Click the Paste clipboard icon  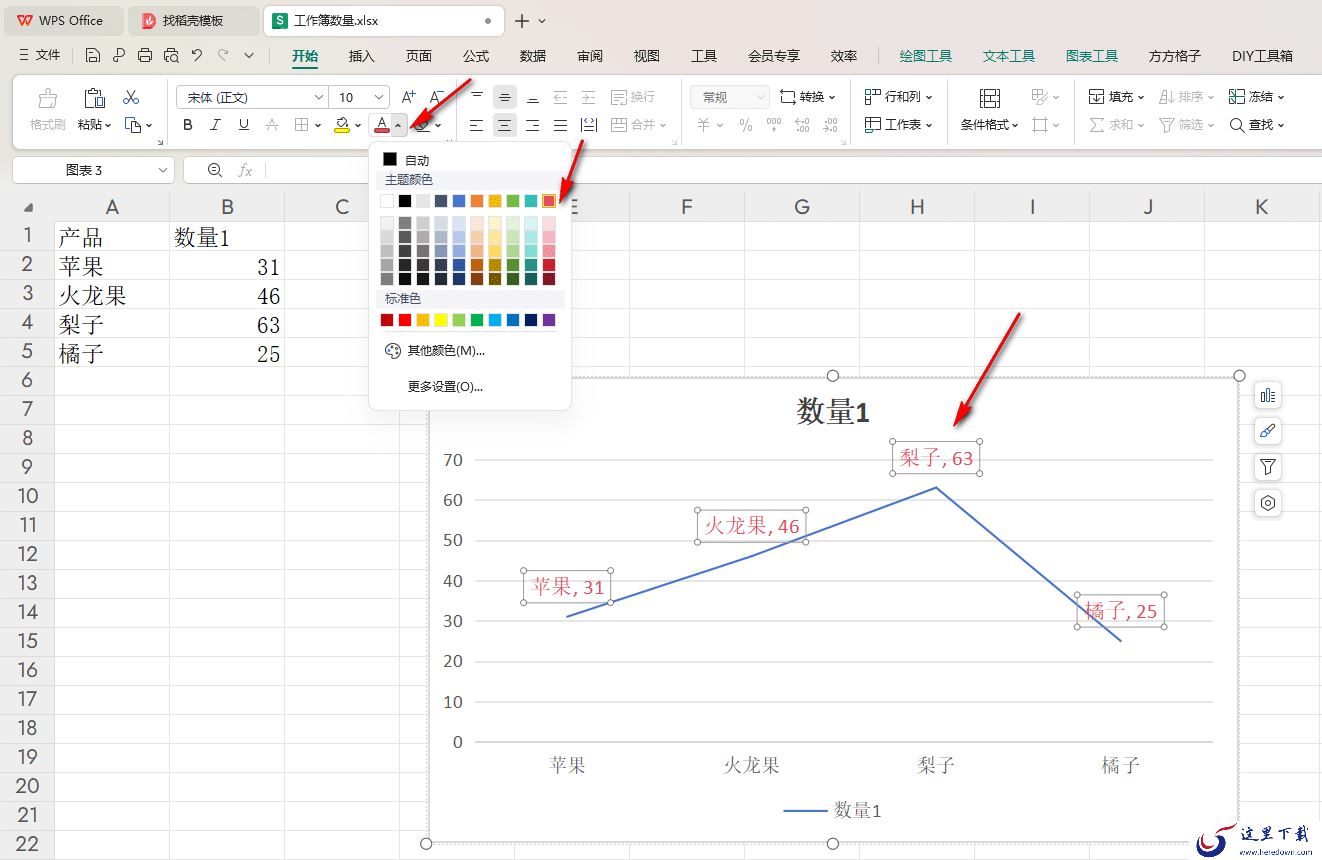pos(94,98)
